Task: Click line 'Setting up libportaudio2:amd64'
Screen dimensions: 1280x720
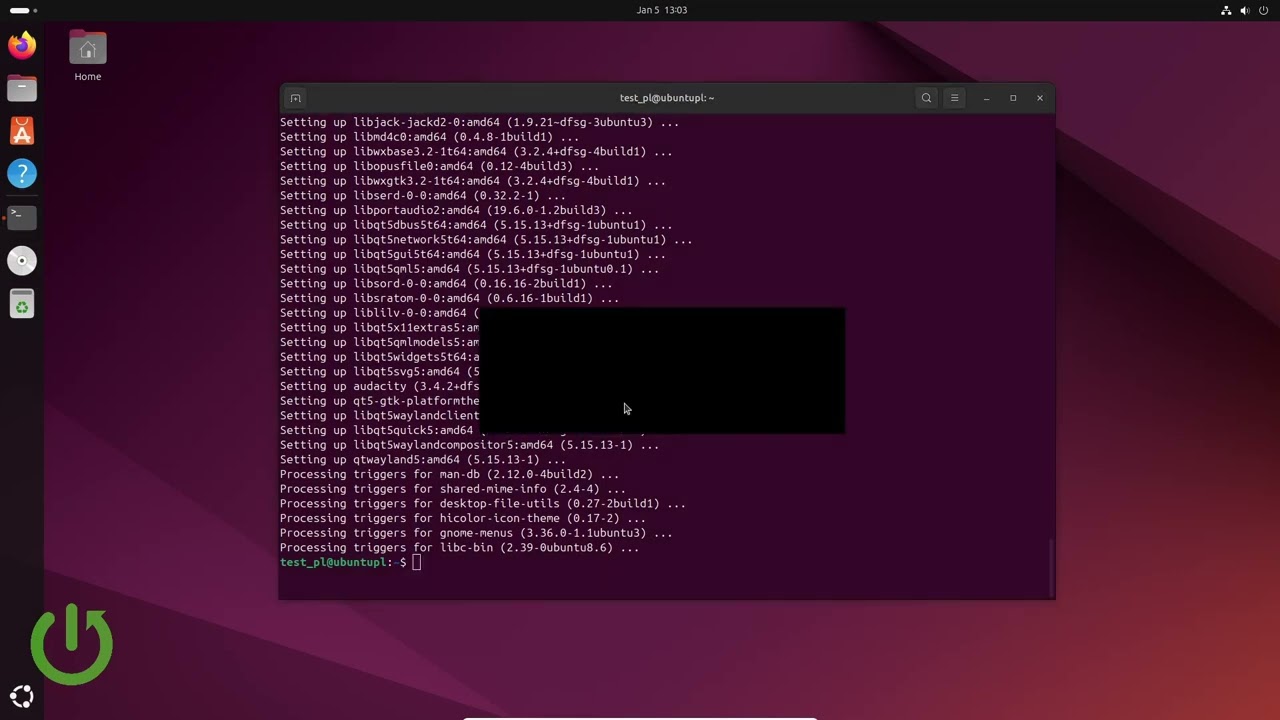Action: (x=456, y=210)
